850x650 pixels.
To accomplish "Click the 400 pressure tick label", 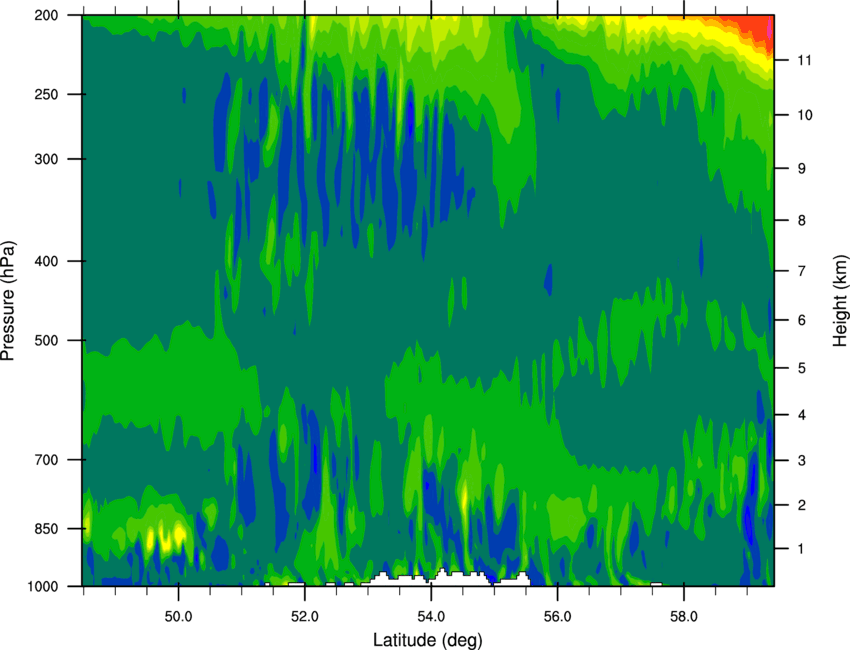I will click(x=46, y=261).
